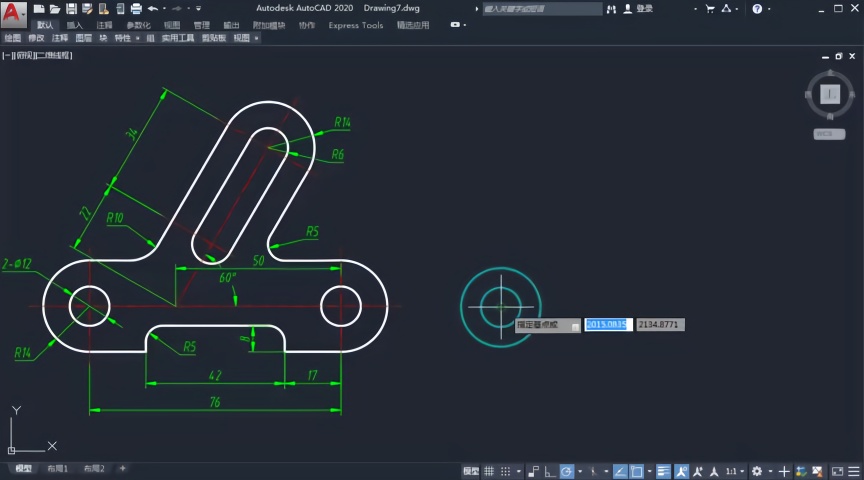
Task: Open the redo history dropdown arrow
Action: 188,9
